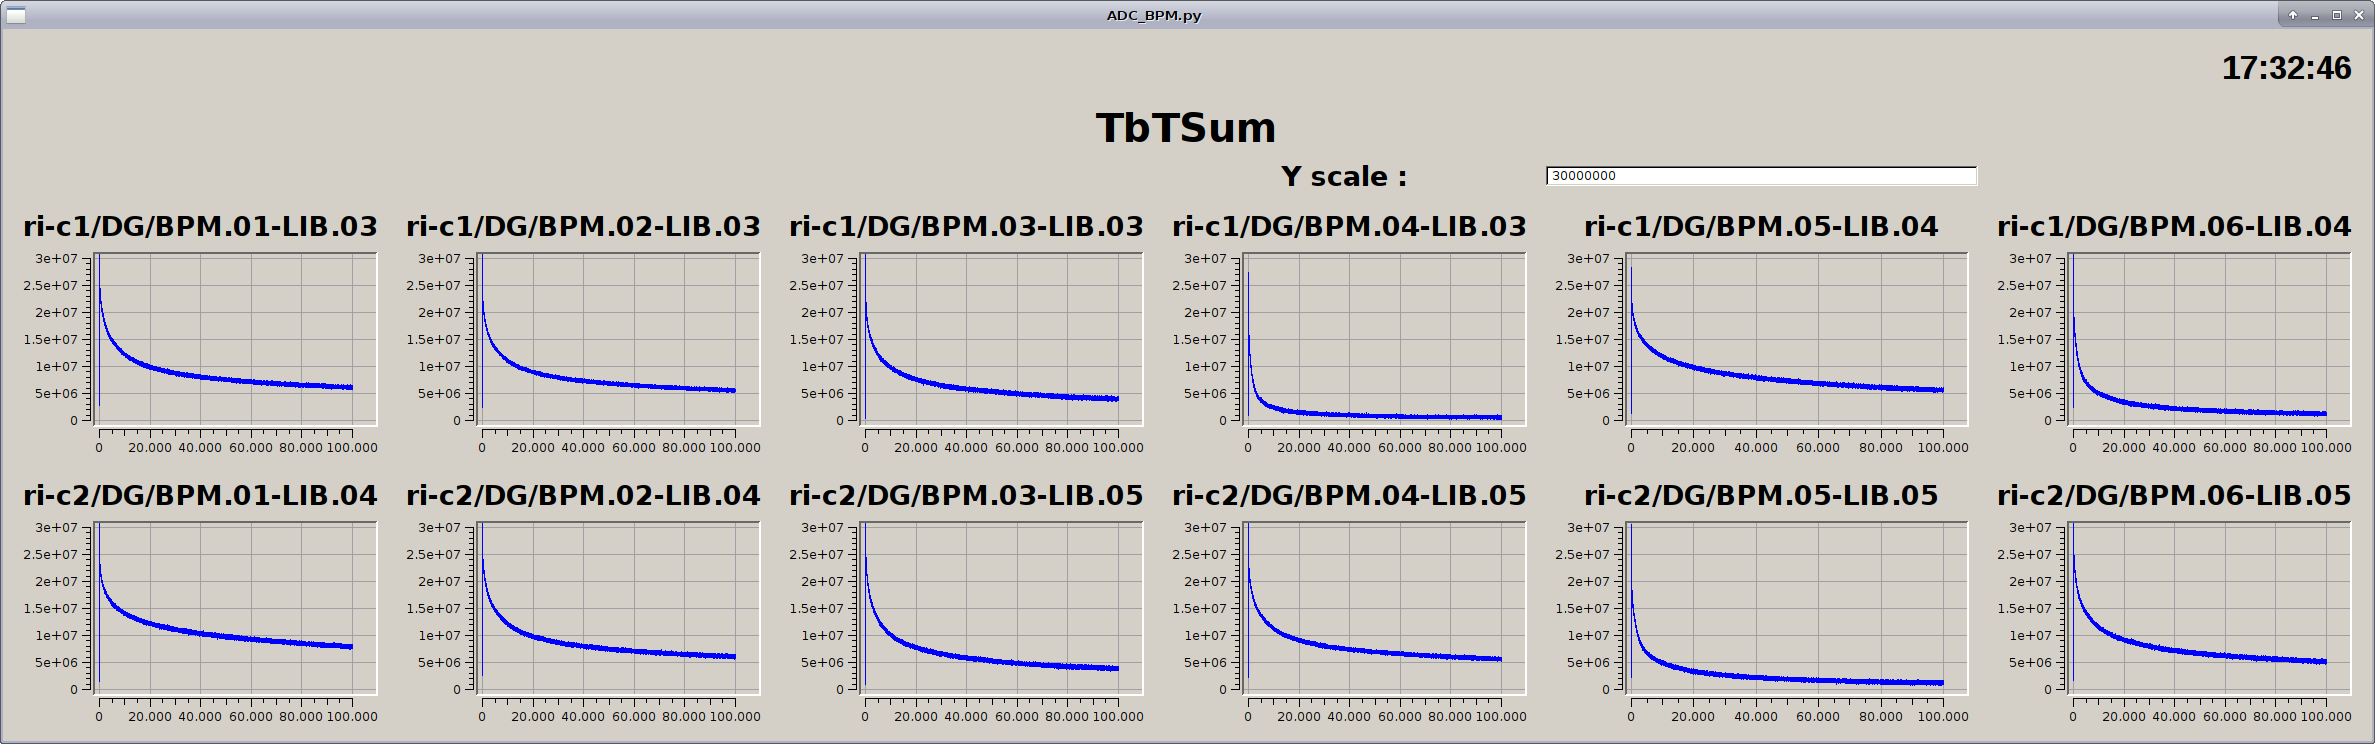
Task: Click the ri-c1/DG/BPM.01-LIB.03 plot area
Action: click(235, 339)
